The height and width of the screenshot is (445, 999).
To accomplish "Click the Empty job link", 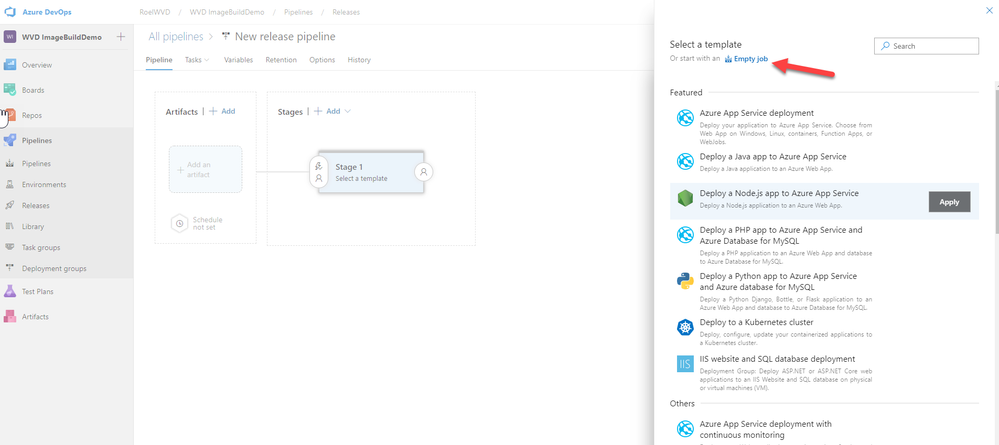I will (x=747, y=59).
